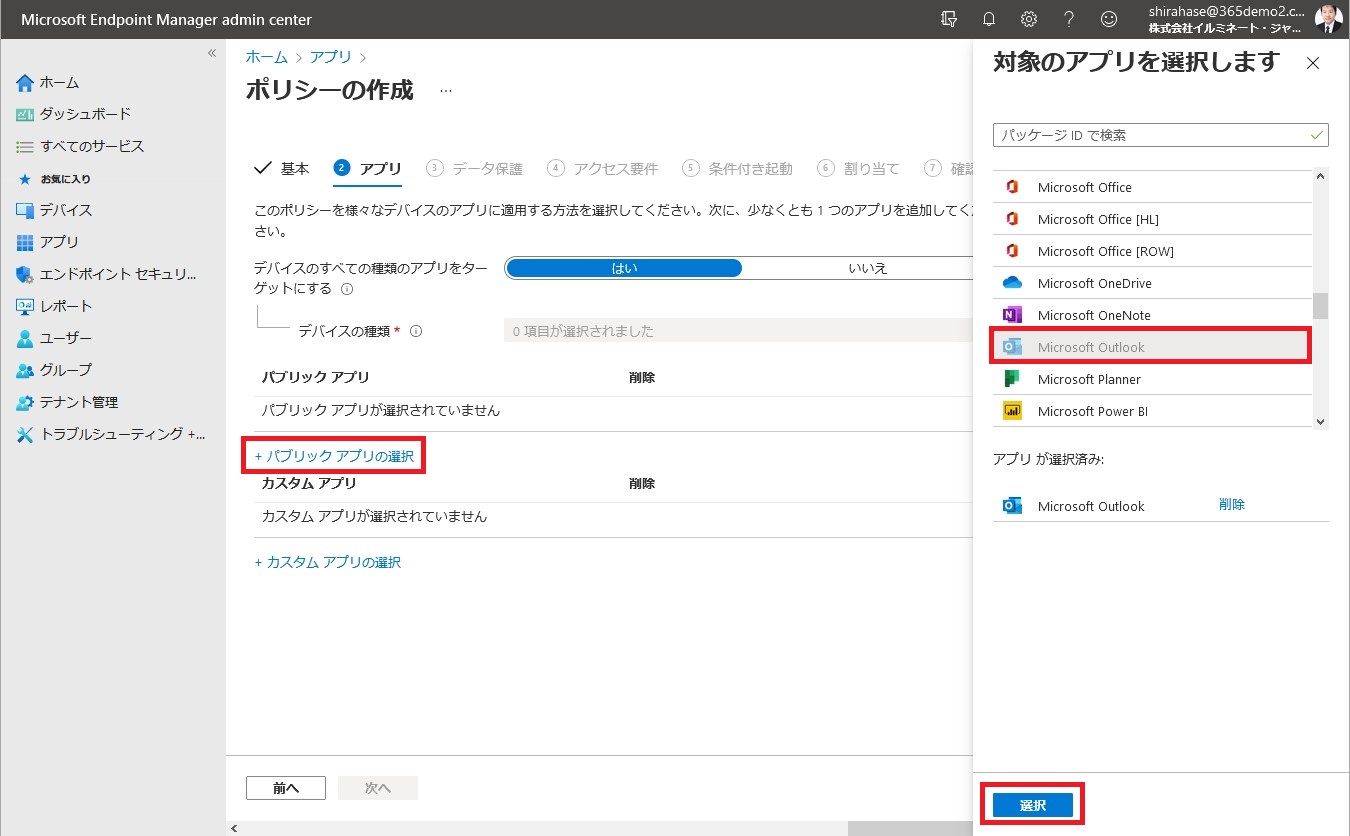Select the アプリ wizard step
Screen dimensions: 1350x836
pyautogui.click(x=367, y=168)
